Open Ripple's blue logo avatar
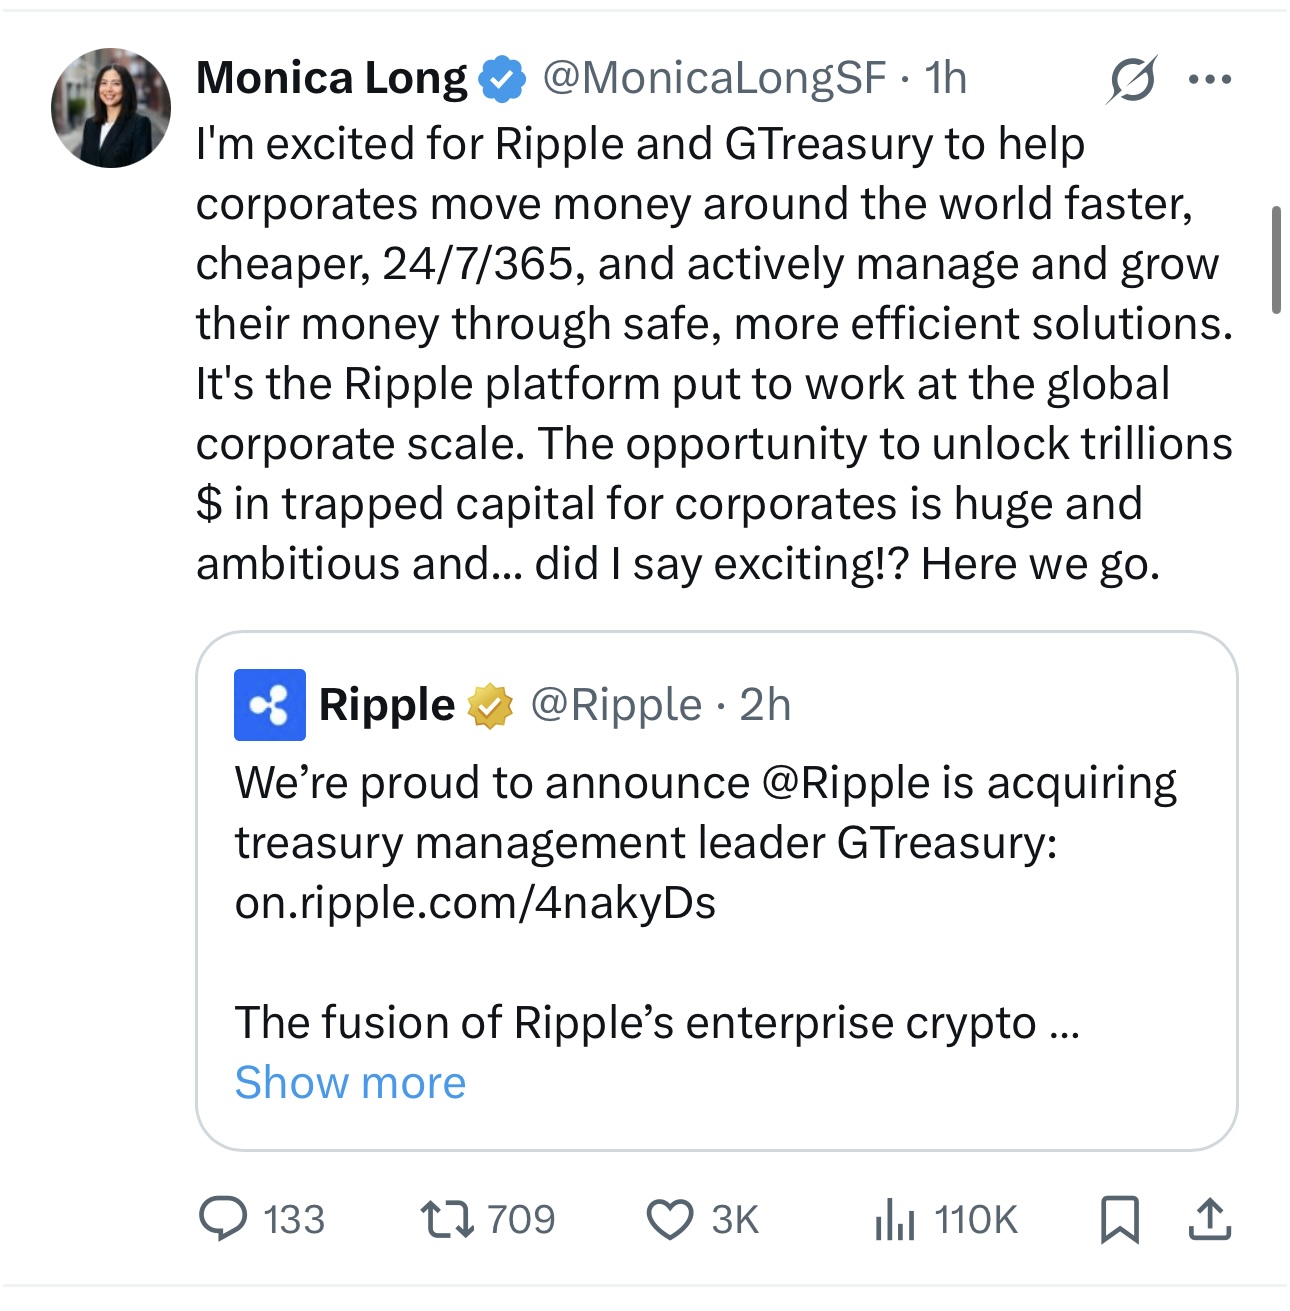 270,705
